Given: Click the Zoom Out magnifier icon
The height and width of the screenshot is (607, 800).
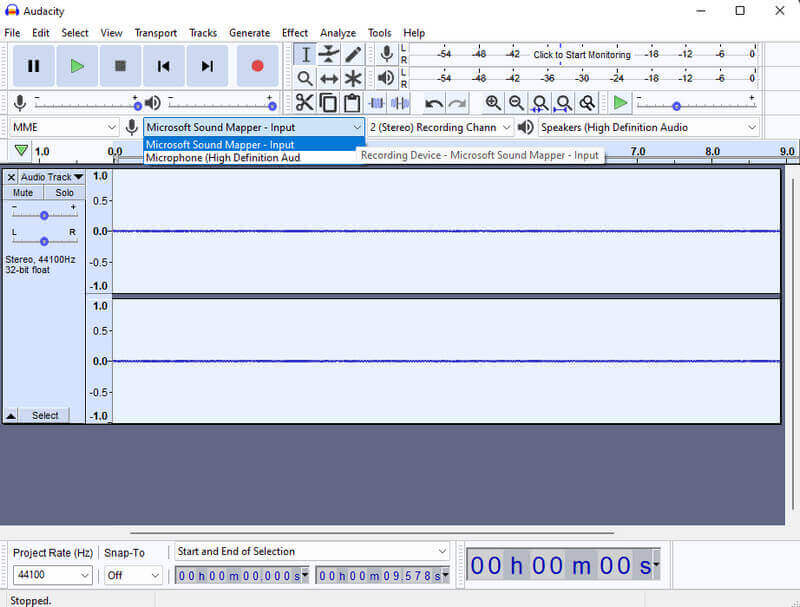Looking at the screenshot, I should (x=516, y=103).
